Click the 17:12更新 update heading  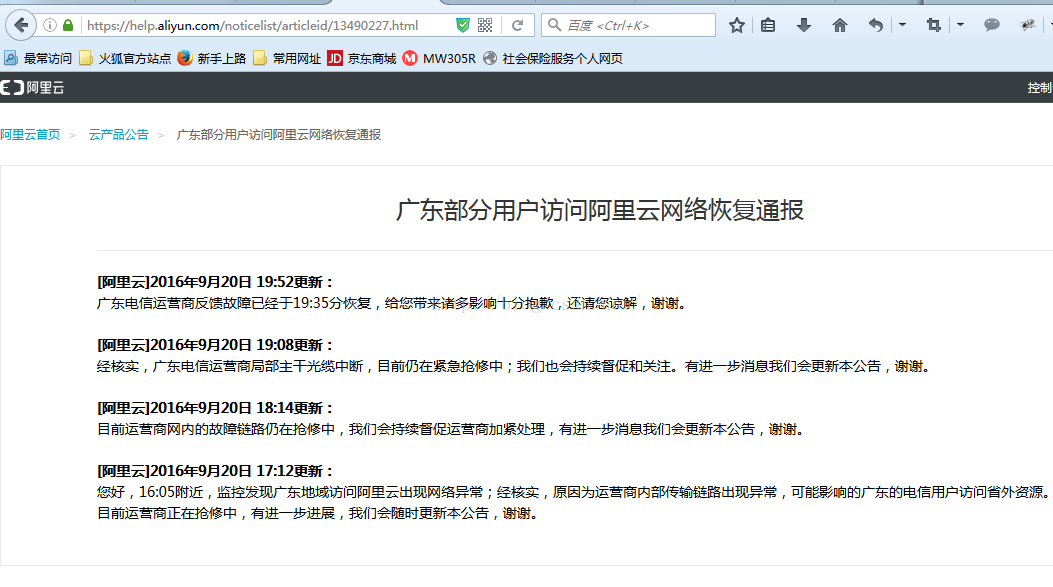(215, 471)
